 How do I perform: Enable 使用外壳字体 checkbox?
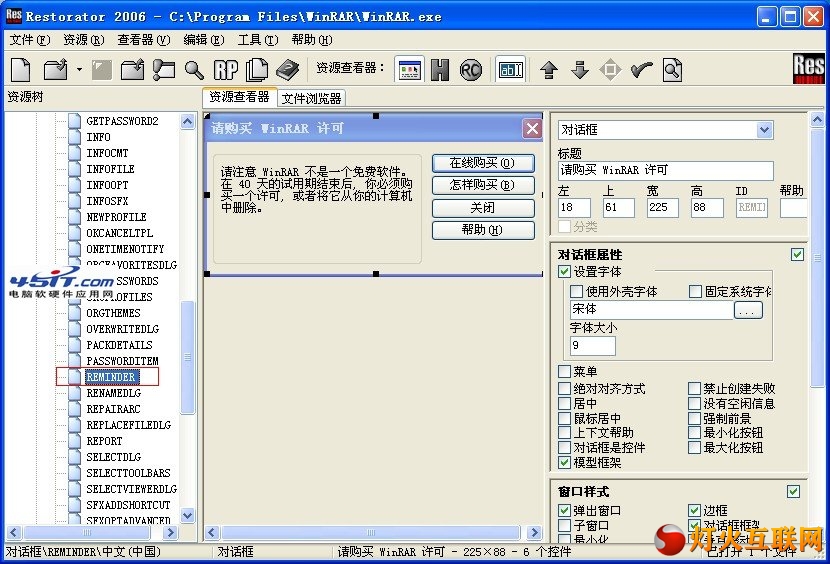(576, 291)
